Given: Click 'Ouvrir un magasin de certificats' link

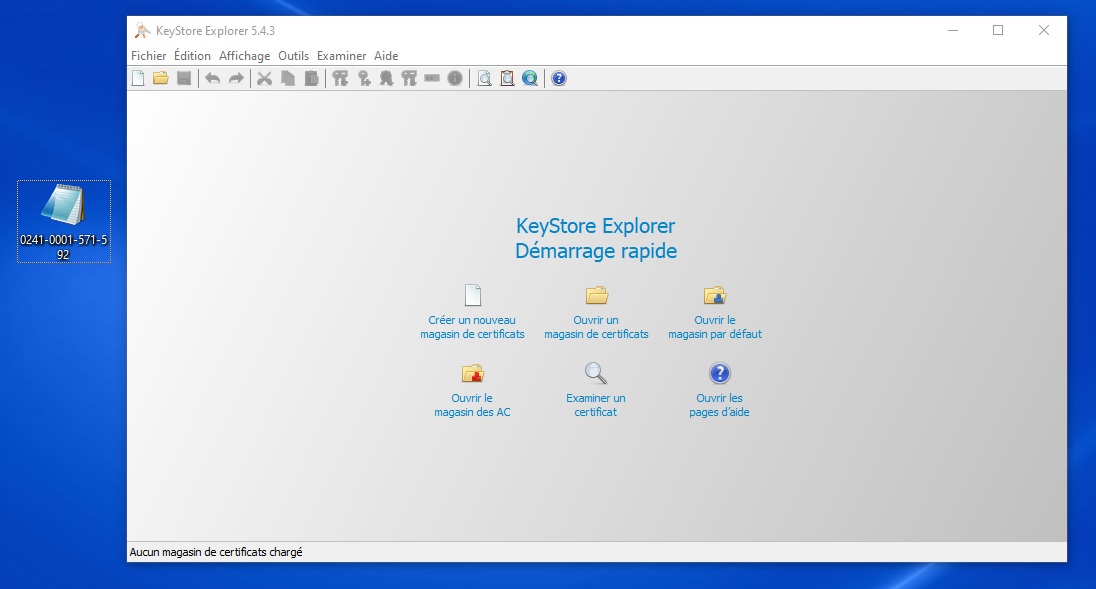Looking at the screenshot, I should tap(596, 327).
